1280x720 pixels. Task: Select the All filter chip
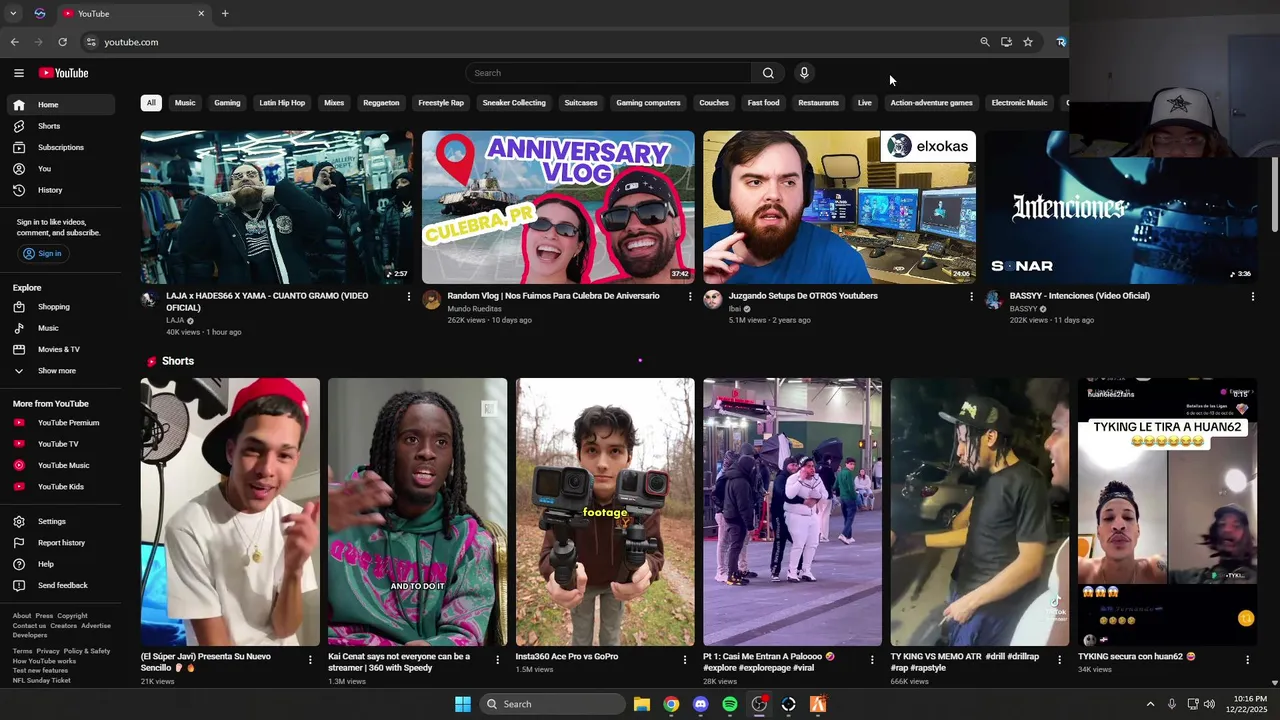[151, 103]
